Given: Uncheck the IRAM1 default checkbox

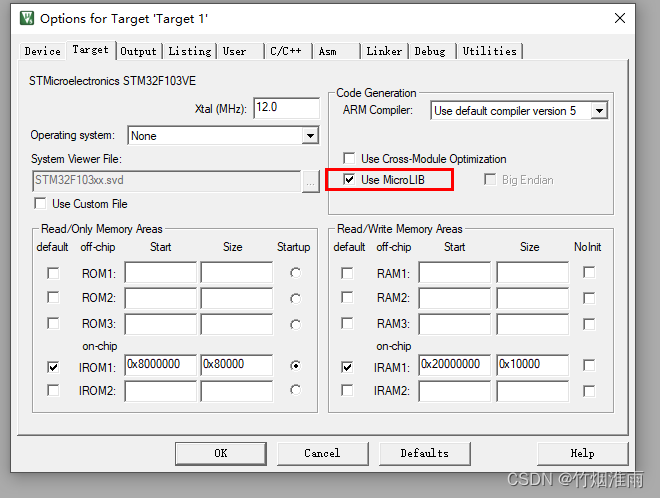Looking at the screenshot, I should 347,367.
